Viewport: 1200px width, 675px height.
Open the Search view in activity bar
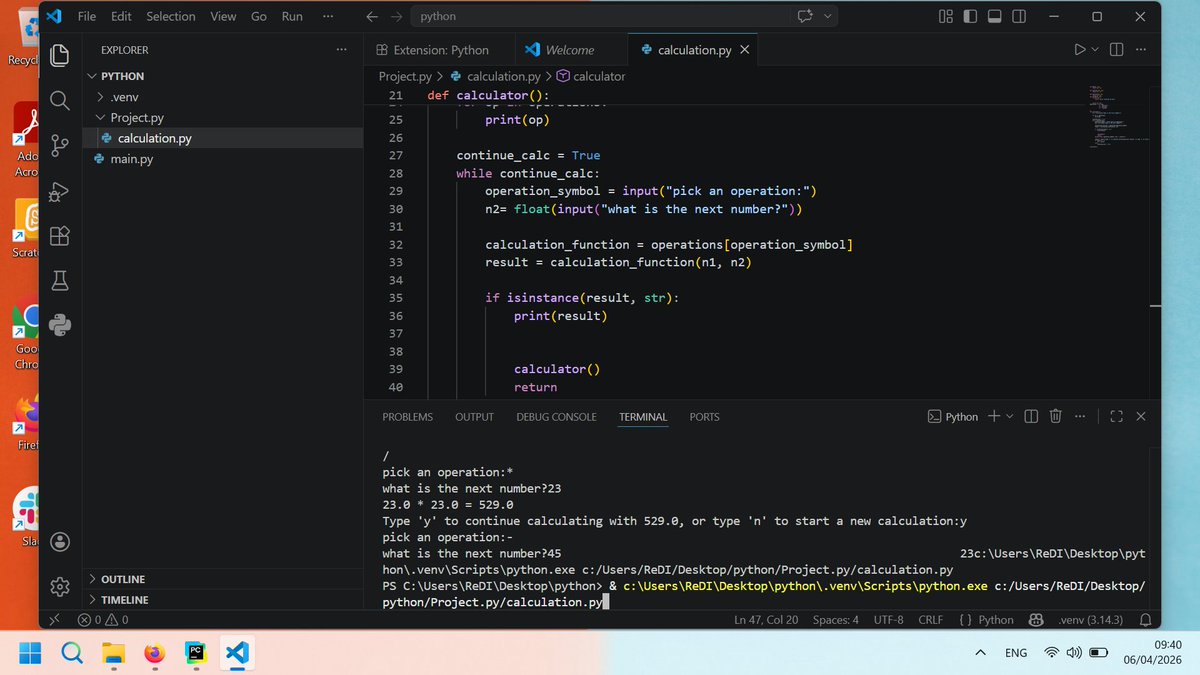(x=60, y=100)
